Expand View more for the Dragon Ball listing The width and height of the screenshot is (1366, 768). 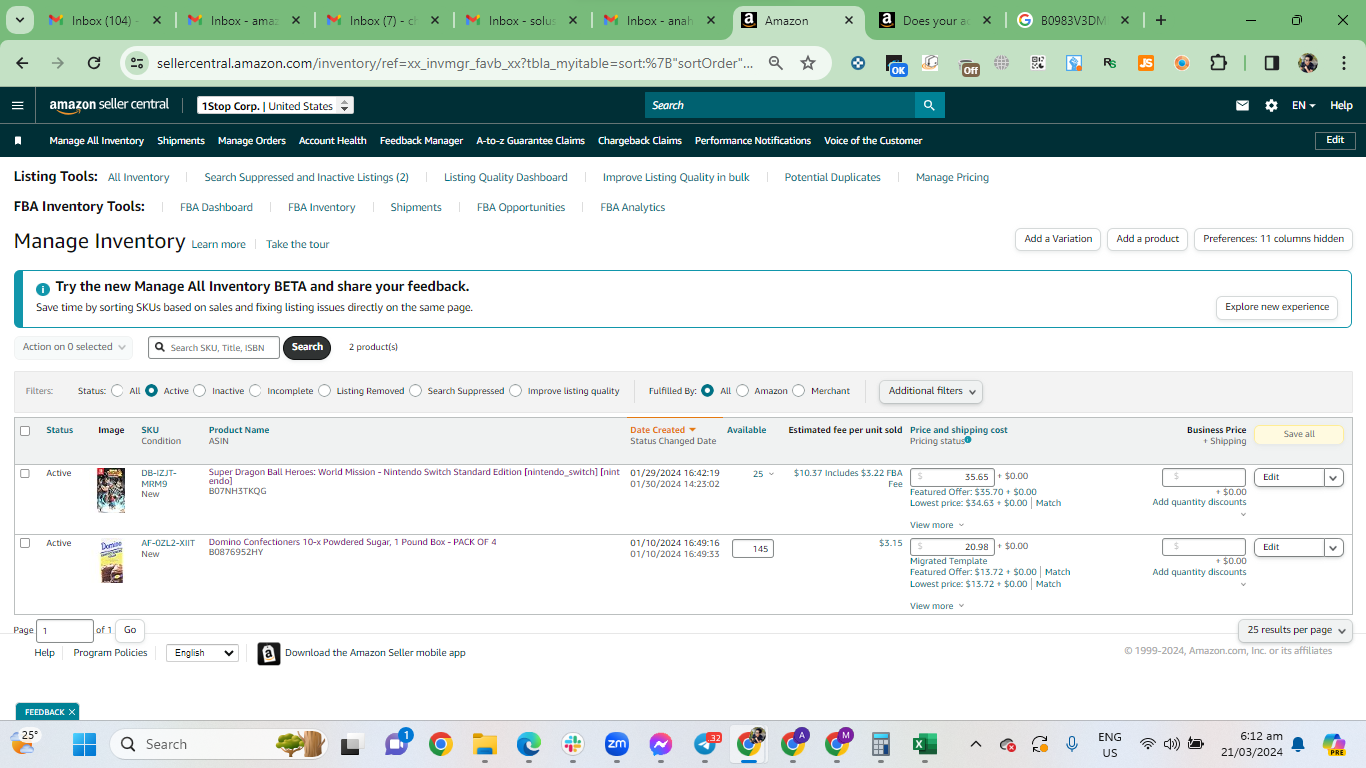click(x=937, y=525)
